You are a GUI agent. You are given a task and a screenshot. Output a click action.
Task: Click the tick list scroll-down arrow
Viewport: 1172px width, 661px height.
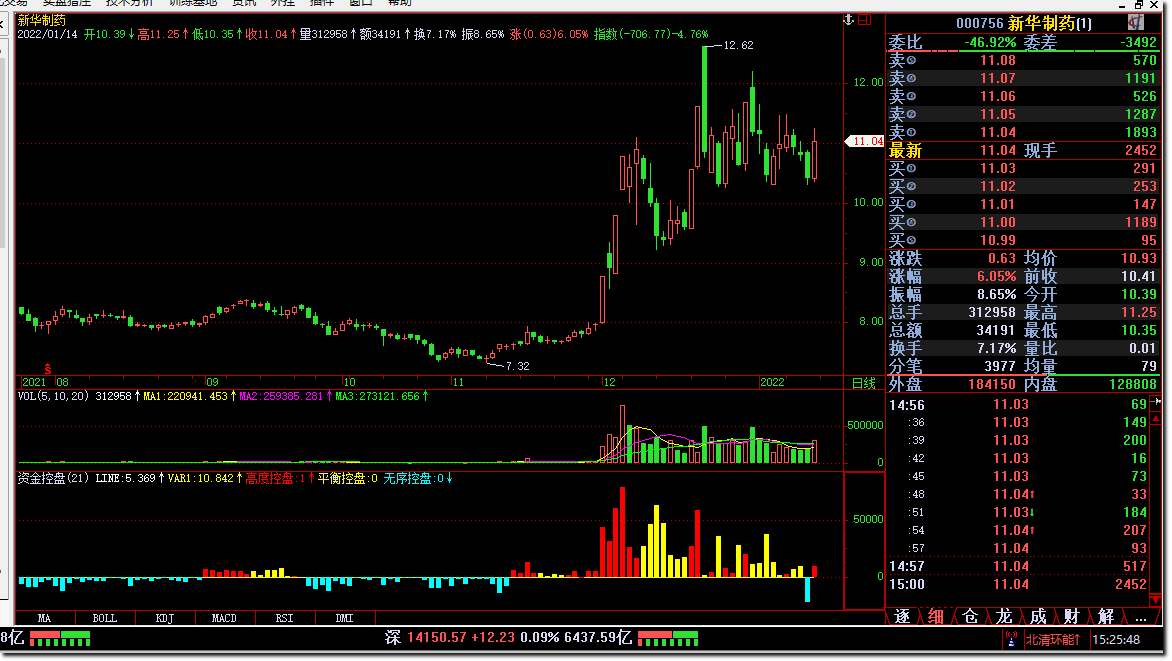[1156, 600]
